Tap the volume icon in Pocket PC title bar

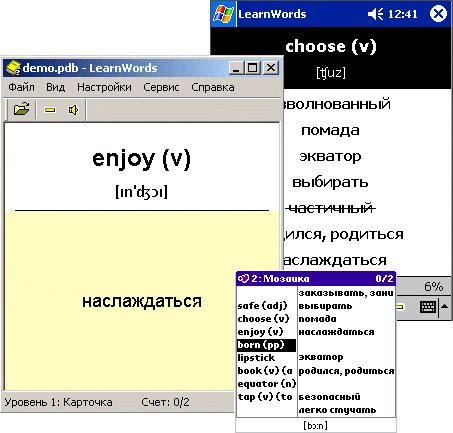(x=375, y=14)
